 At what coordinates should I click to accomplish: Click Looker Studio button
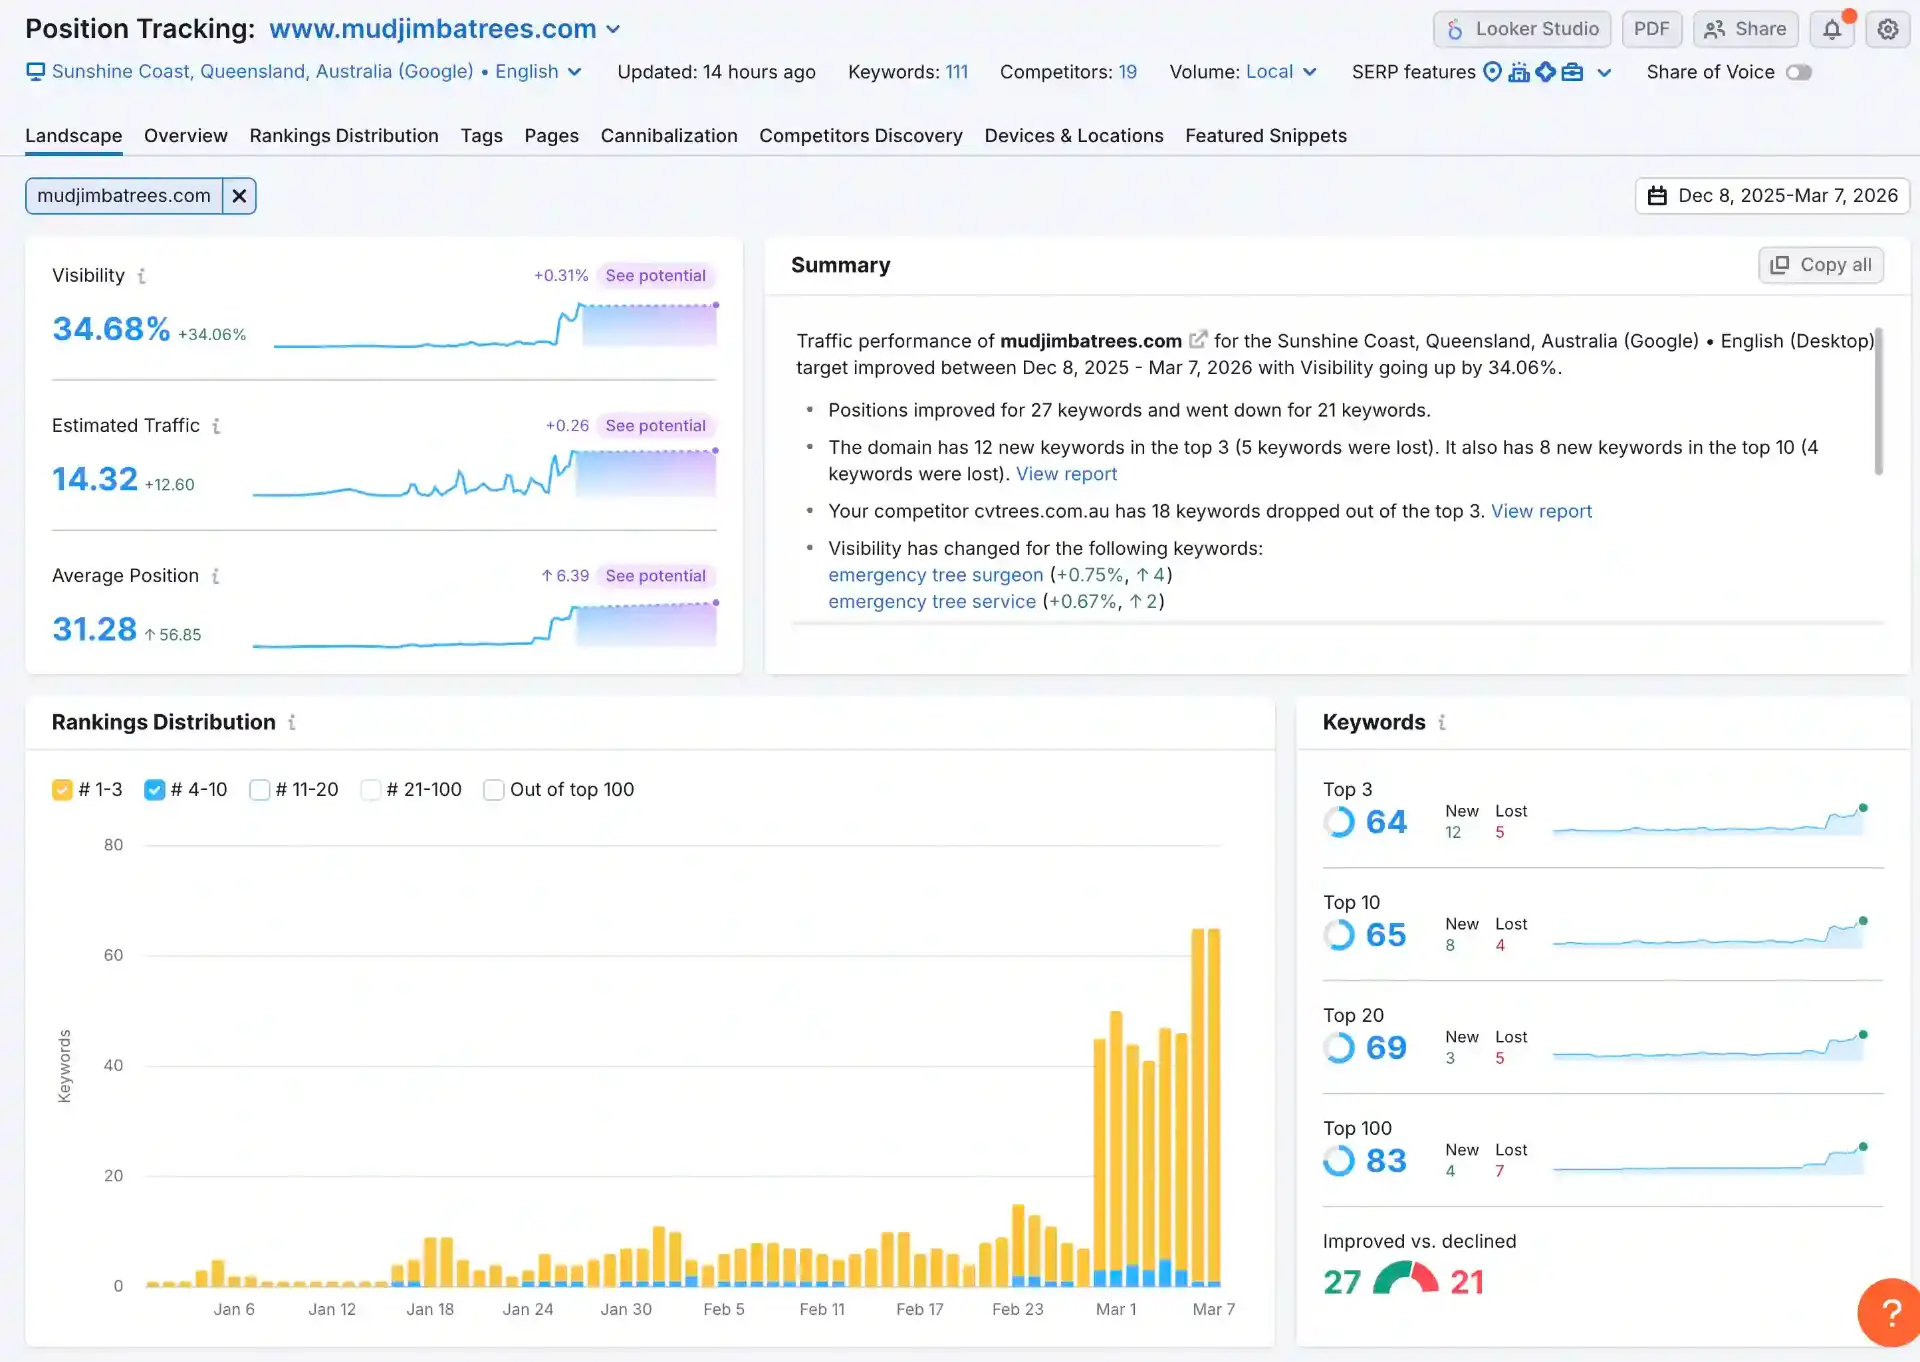click(1522, 29)
